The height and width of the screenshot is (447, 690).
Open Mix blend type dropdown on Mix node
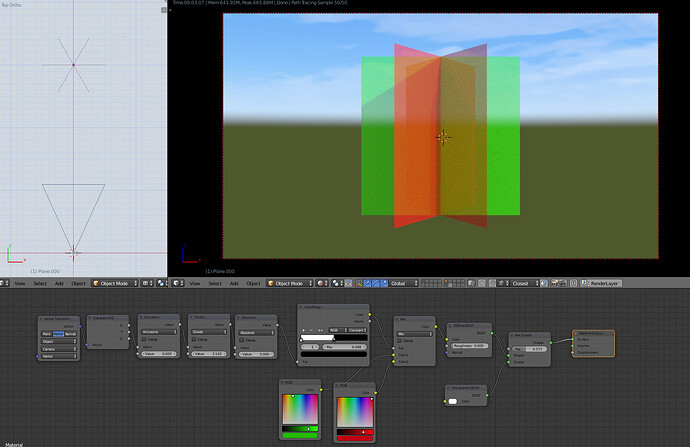(415, 334)
